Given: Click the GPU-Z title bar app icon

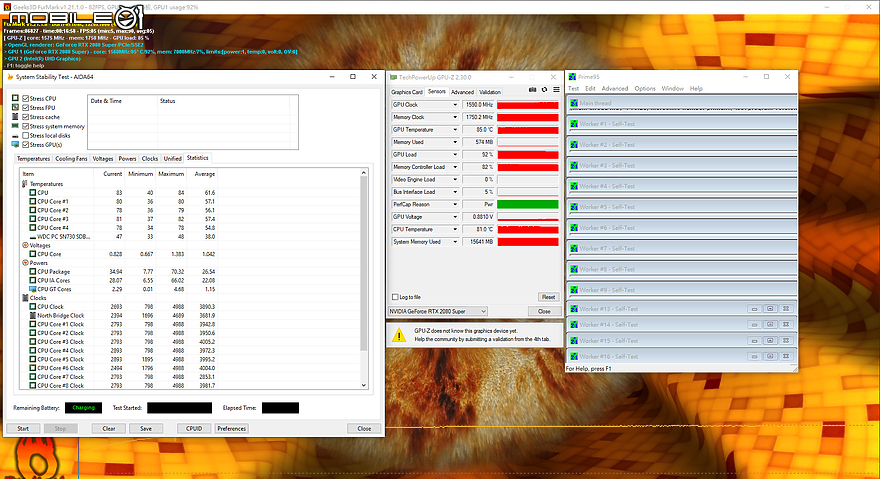Looking at the screenshot, I should (x=393, y=77).
